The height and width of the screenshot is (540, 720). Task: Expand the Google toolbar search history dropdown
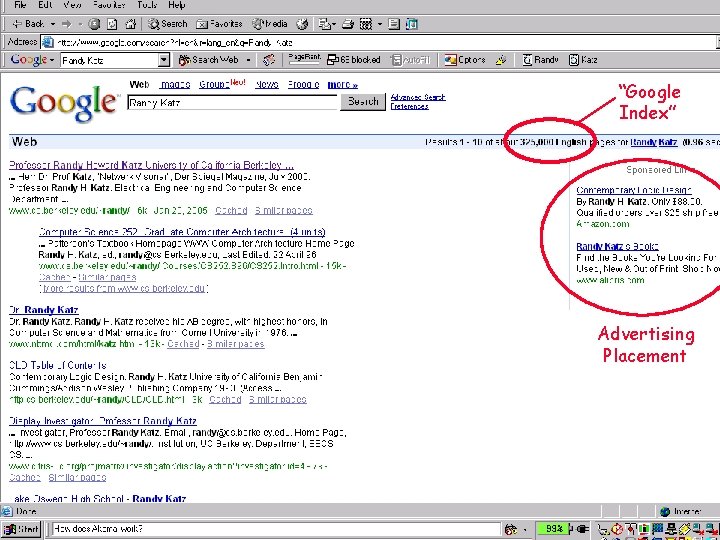coord(164,60)
